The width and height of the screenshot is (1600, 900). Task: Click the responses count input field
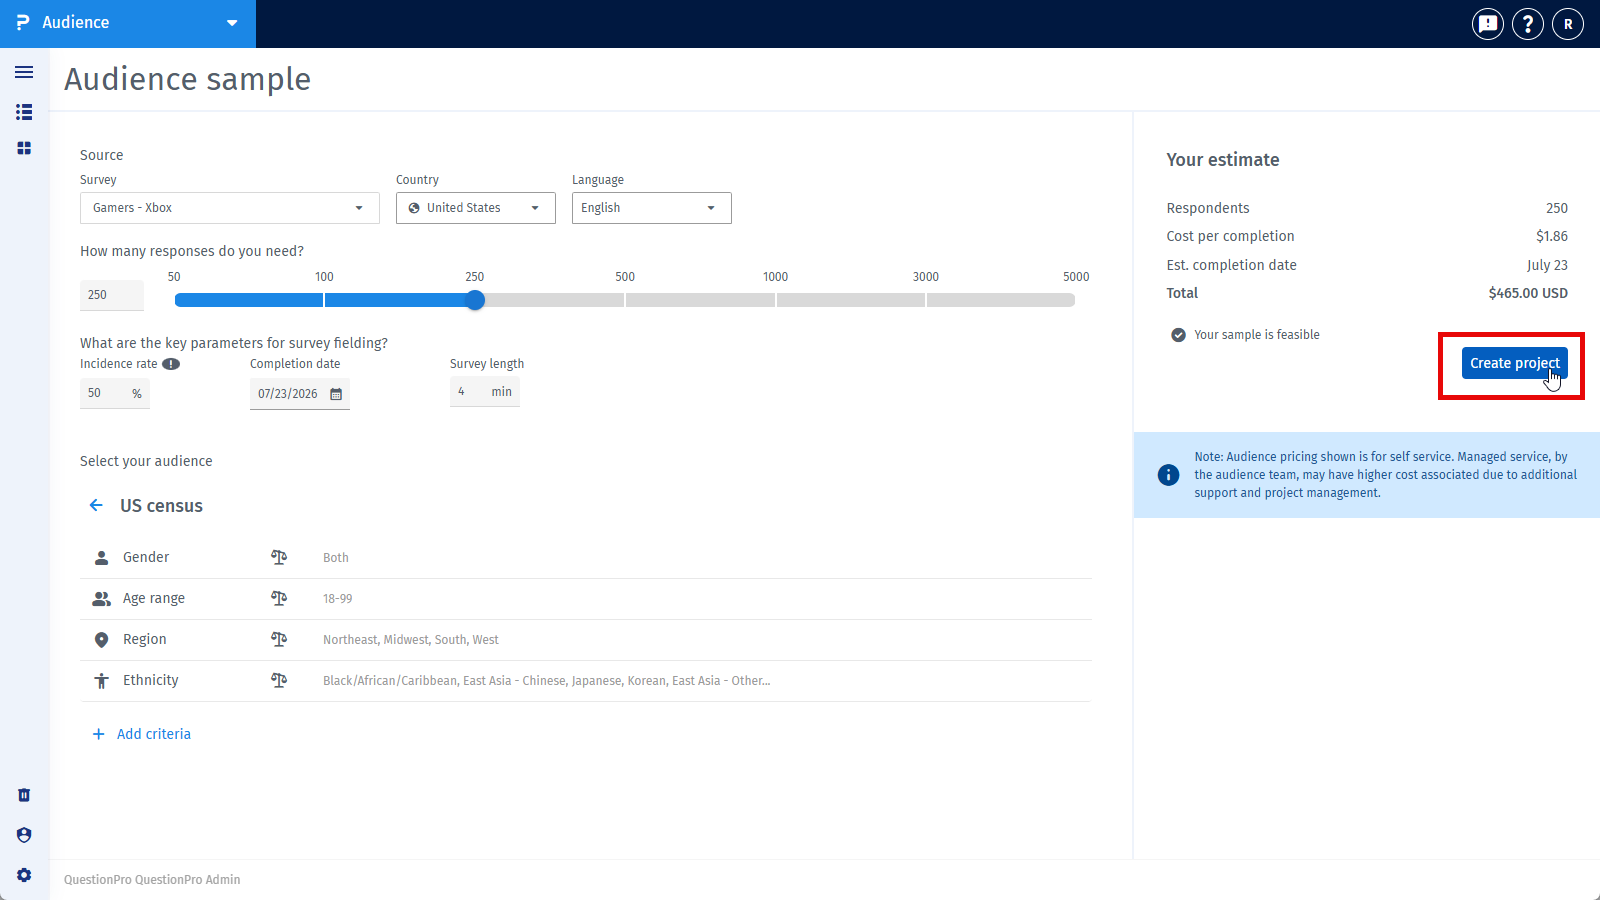(x=112, y=295)
